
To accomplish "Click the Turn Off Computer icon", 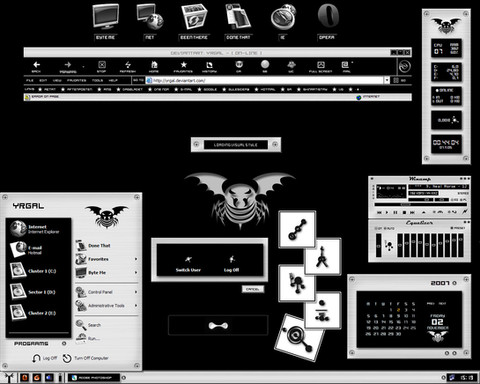I will (67, 358).
